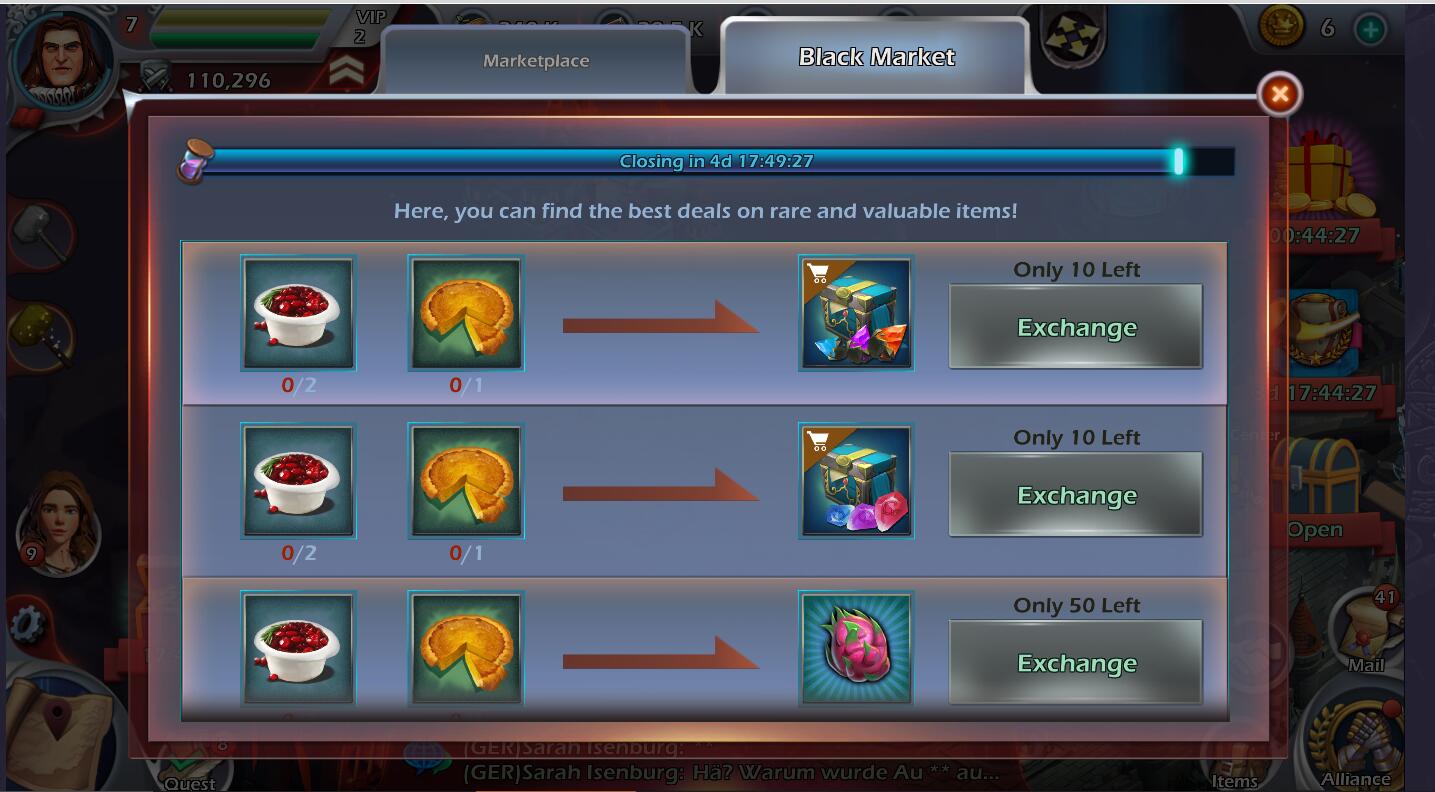Viewport: 1435px width, 792px height.
Task: Open the Mail inbox icon
Action: [1367, 630]
